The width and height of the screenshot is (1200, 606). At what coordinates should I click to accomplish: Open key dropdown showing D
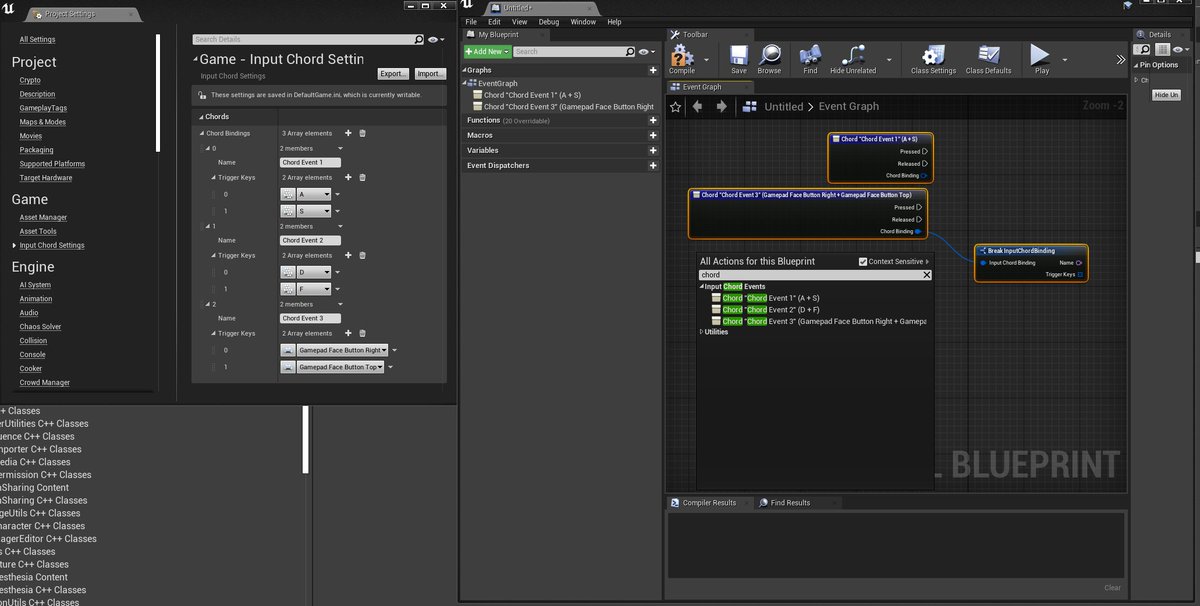click(x=316, y=272)
